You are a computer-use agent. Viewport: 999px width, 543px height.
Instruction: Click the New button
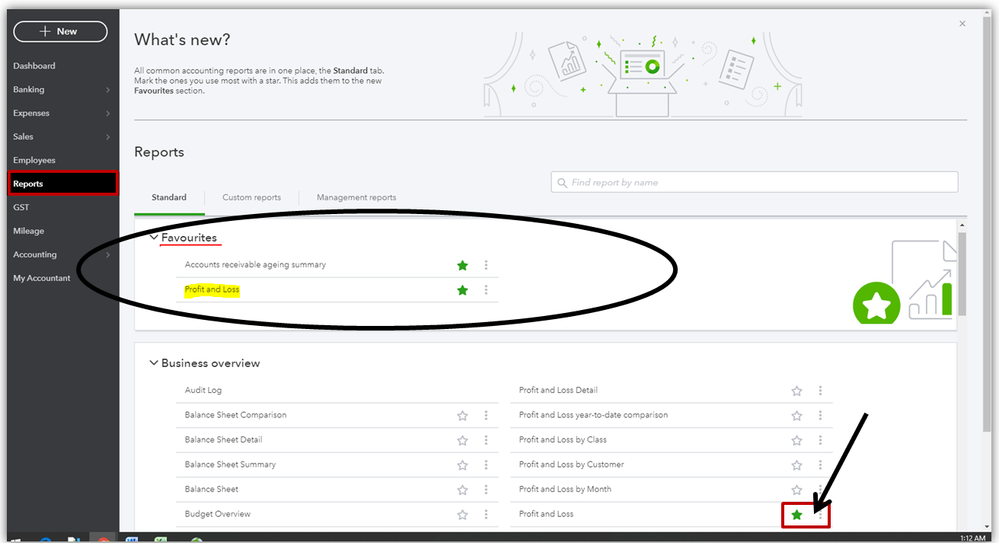(x=61, y=31)
